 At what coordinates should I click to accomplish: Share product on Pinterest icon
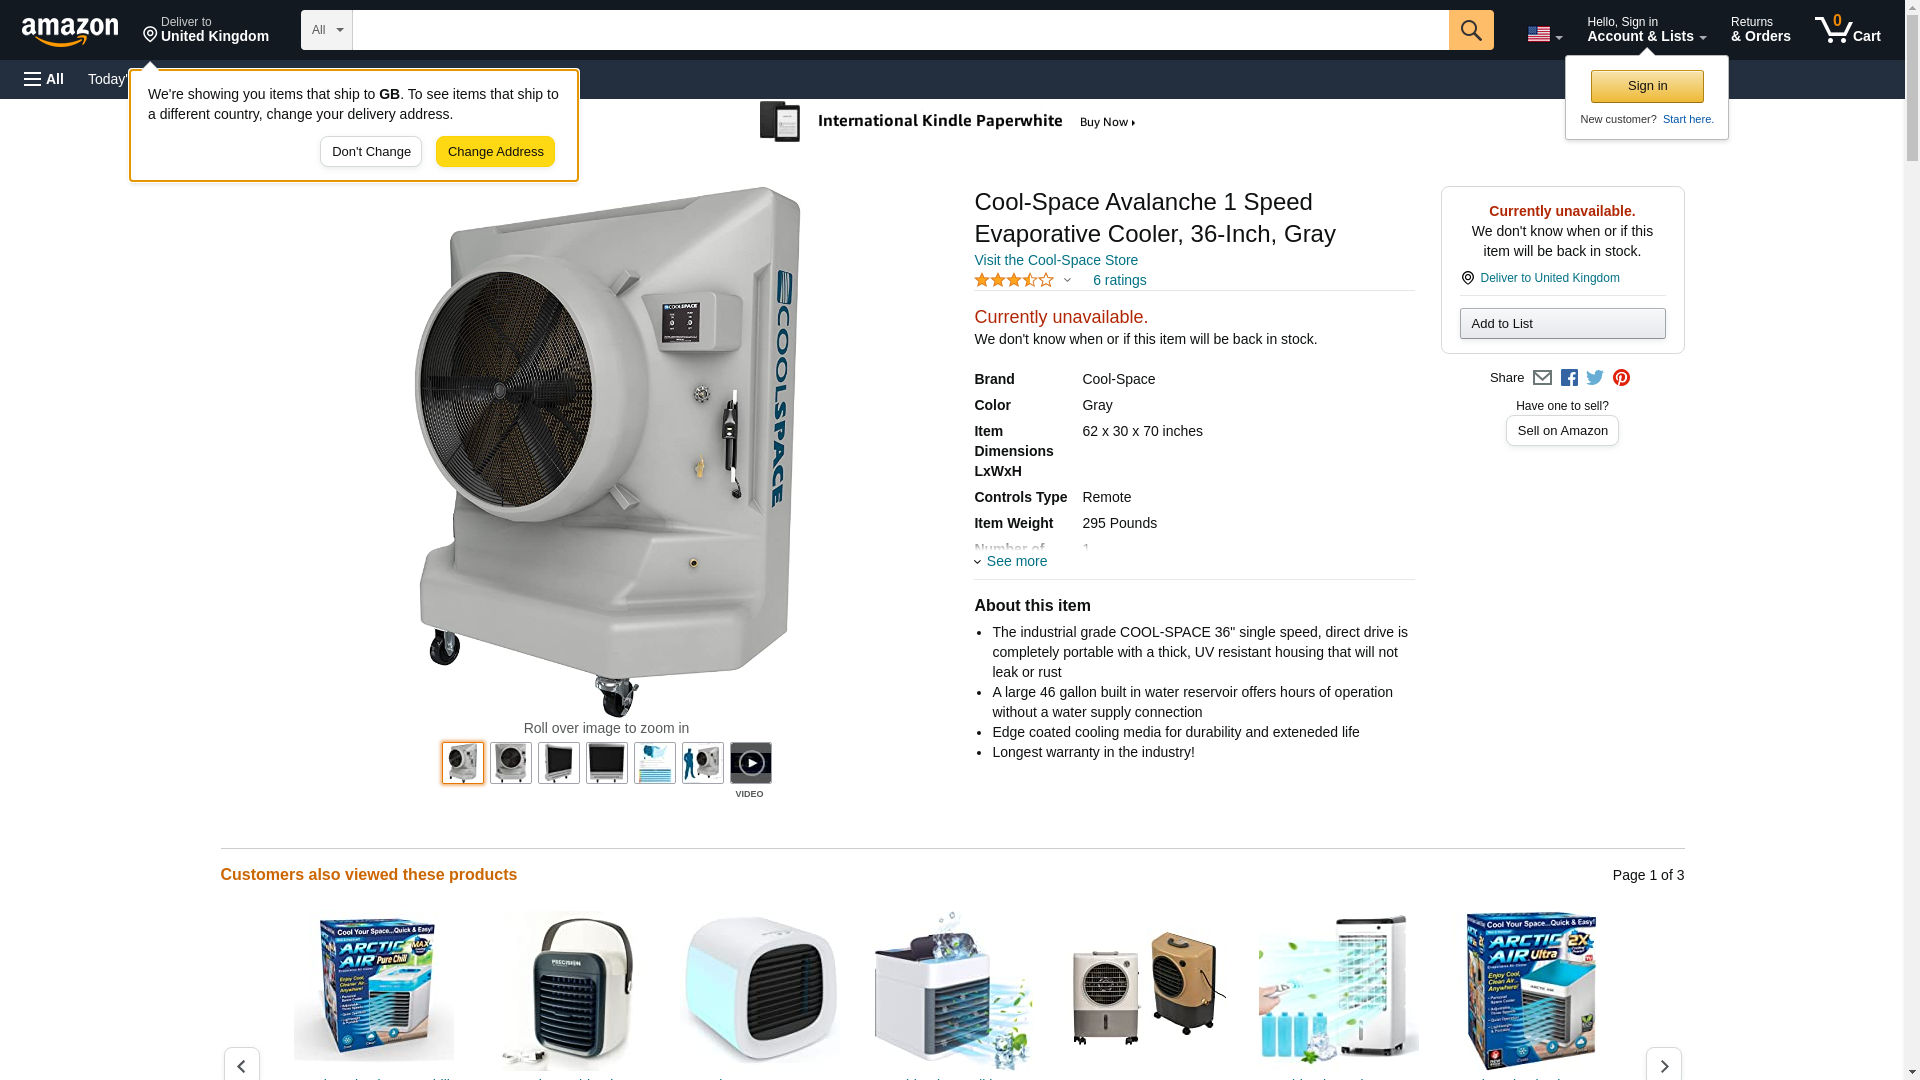[1621, 378]
